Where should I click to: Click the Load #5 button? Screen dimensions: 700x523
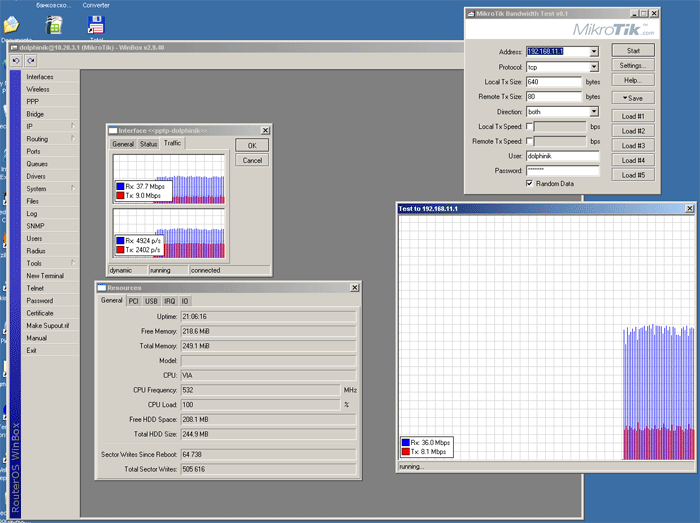(x=633, y=175)
